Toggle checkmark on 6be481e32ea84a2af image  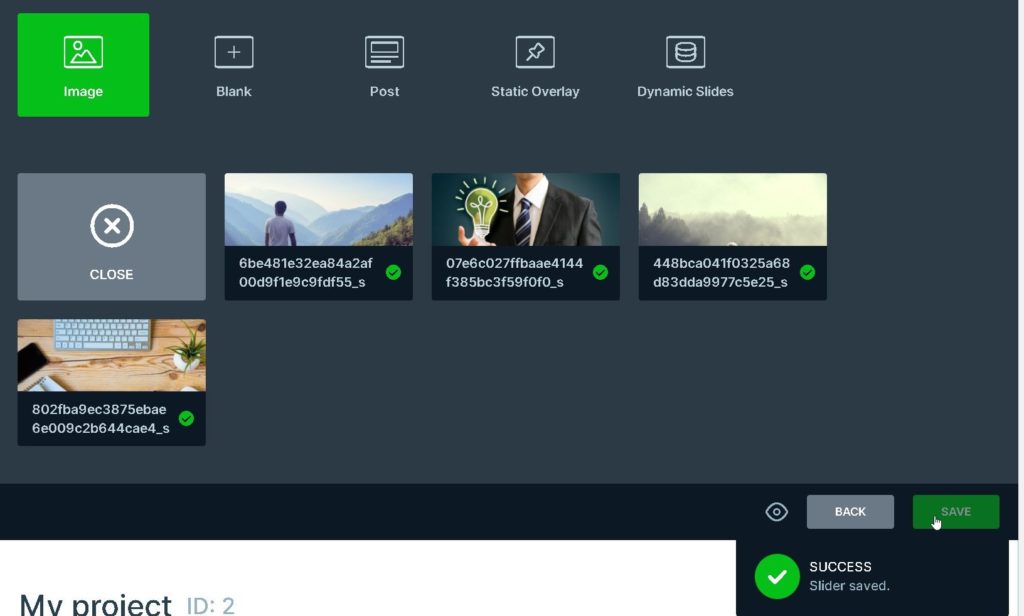393,272
